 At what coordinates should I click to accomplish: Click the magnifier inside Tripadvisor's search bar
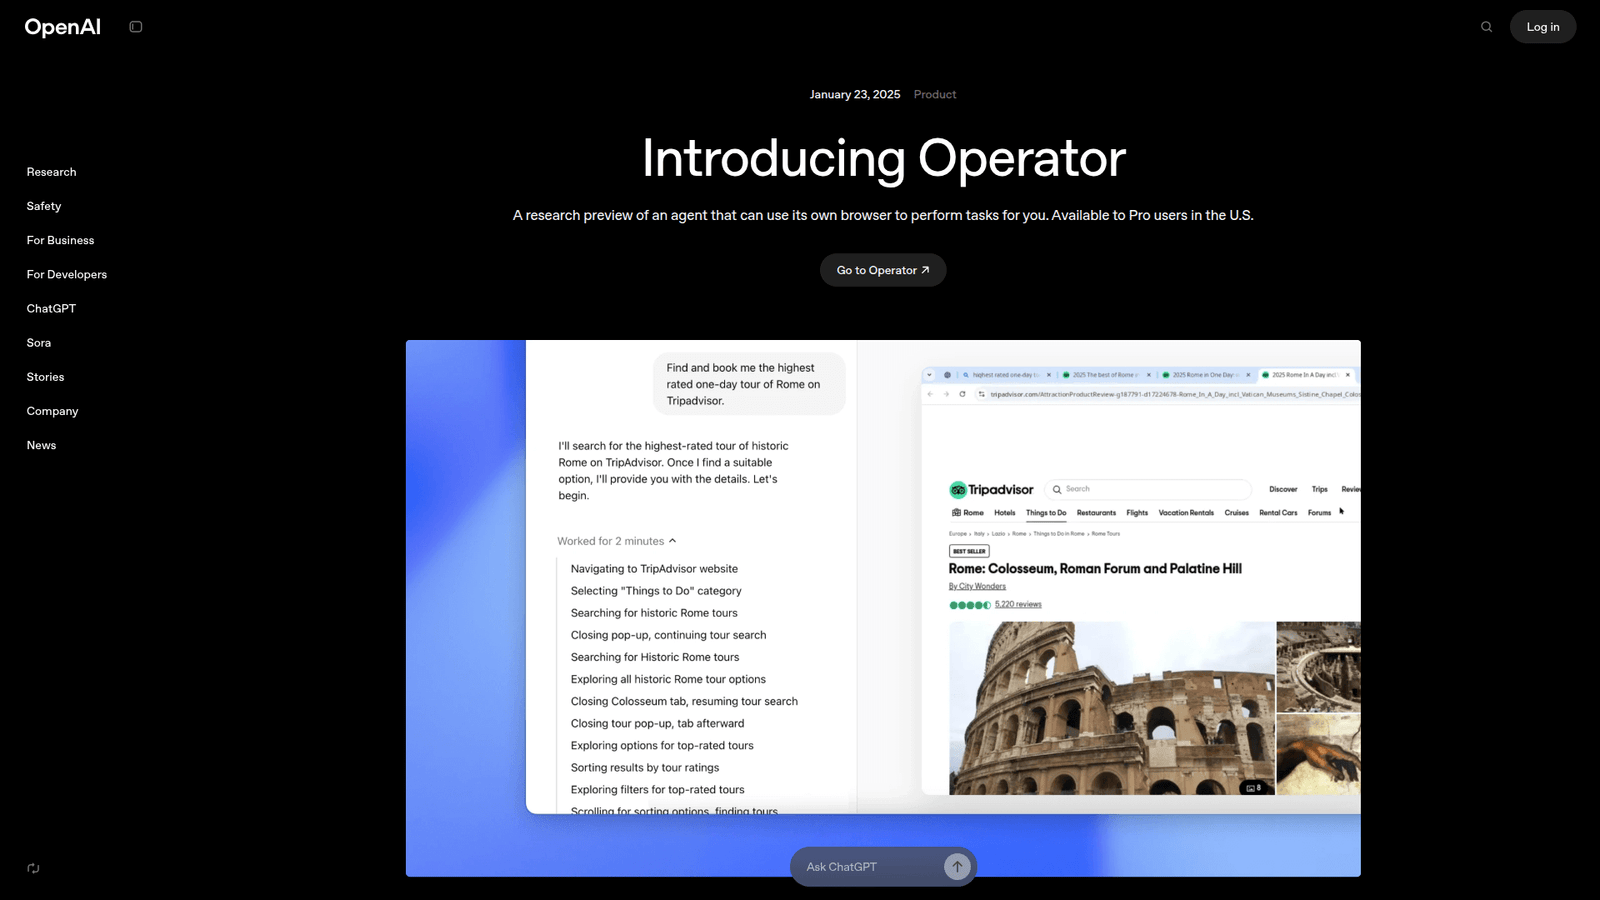click(x=1057, y=489)
